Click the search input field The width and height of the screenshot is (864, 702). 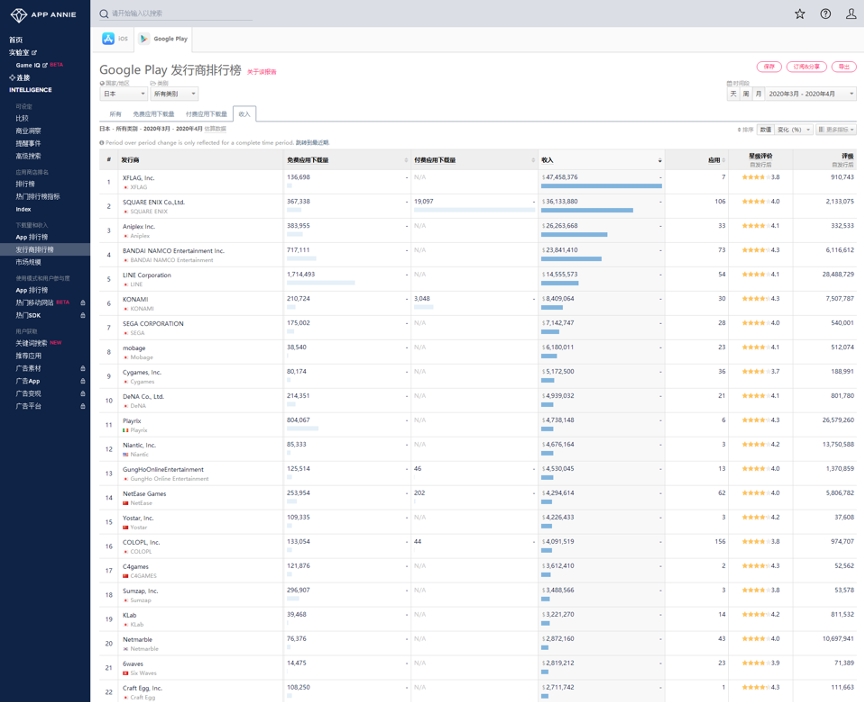coord(180,14)
